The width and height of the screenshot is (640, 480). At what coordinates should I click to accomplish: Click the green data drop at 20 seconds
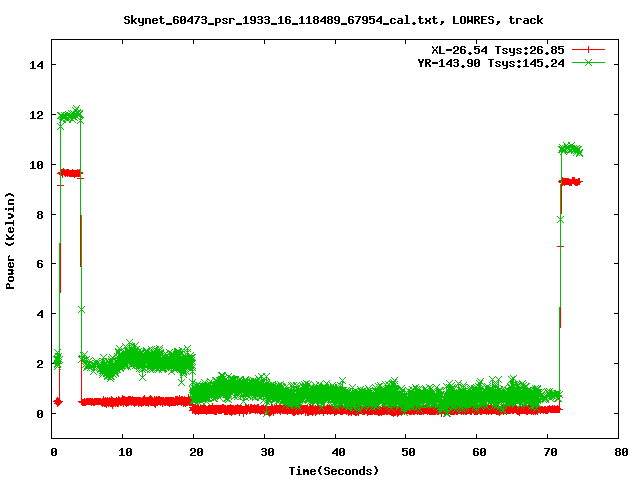point(192,375)
